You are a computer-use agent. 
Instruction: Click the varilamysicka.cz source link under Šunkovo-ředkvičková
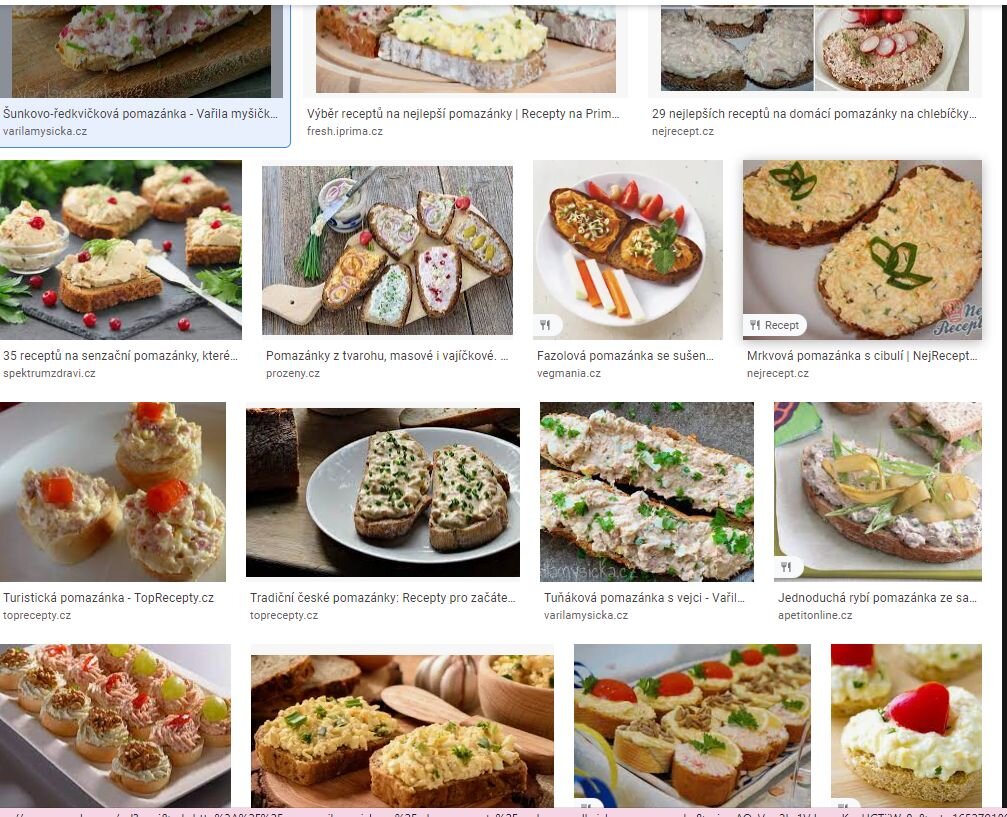pyautogui.click(x=45, y=131)
